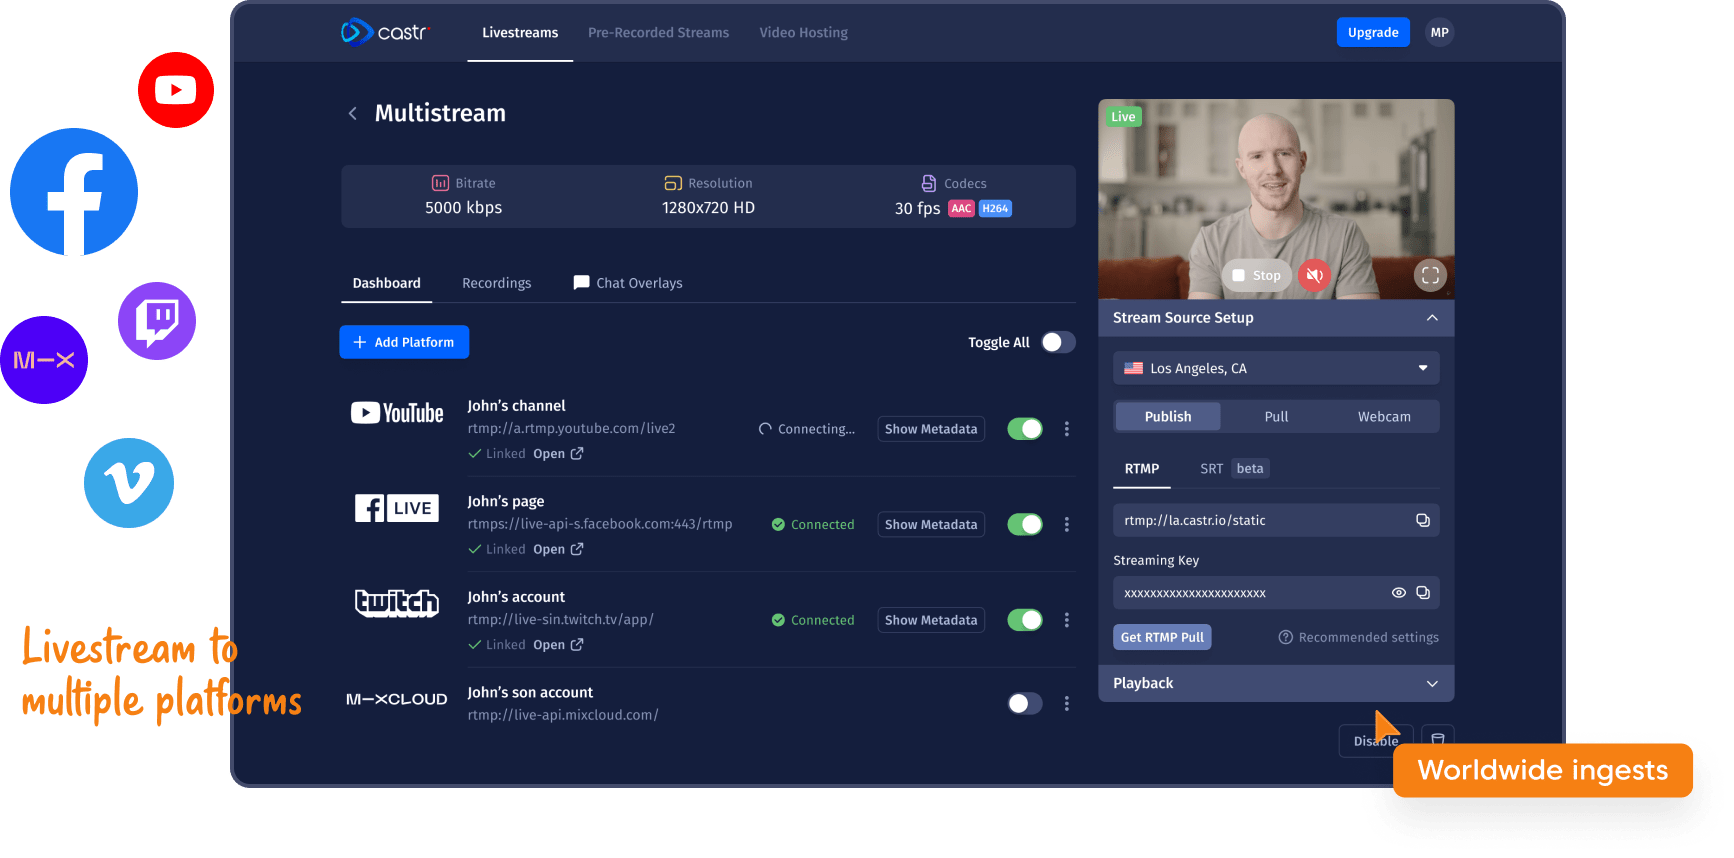Click the floating Vimeo circle icon
The height and width of the screenshot is (858, 1734).
(129, 483)
